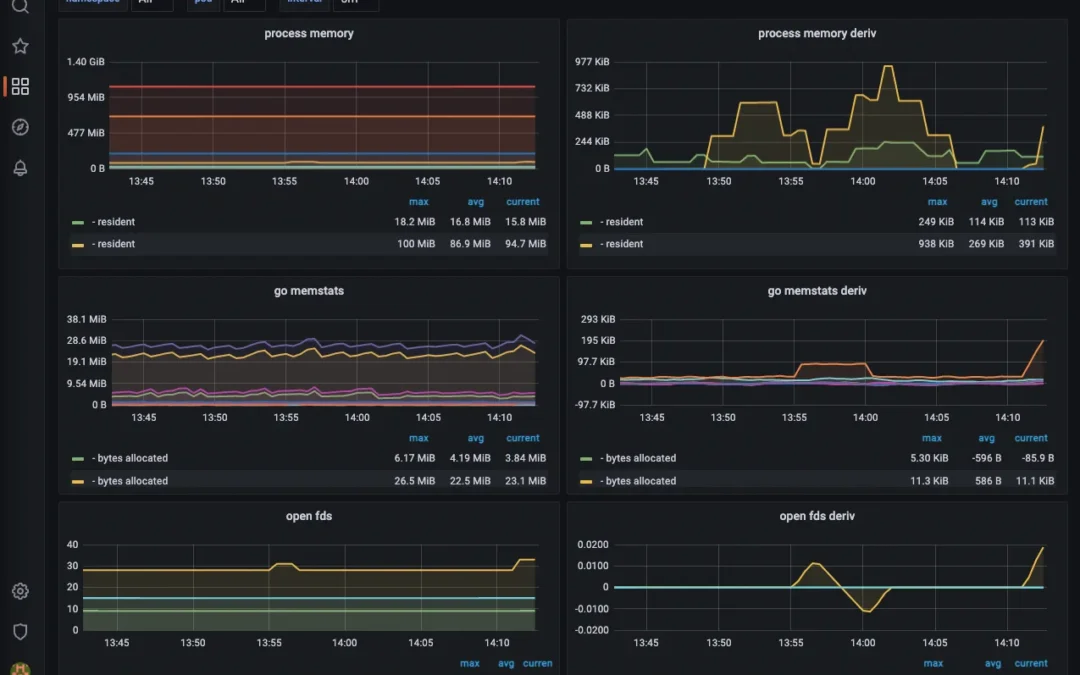Click the 86.9 MiB avg value
This screenshot has width=1080, height=675.
tap(470, 244)
